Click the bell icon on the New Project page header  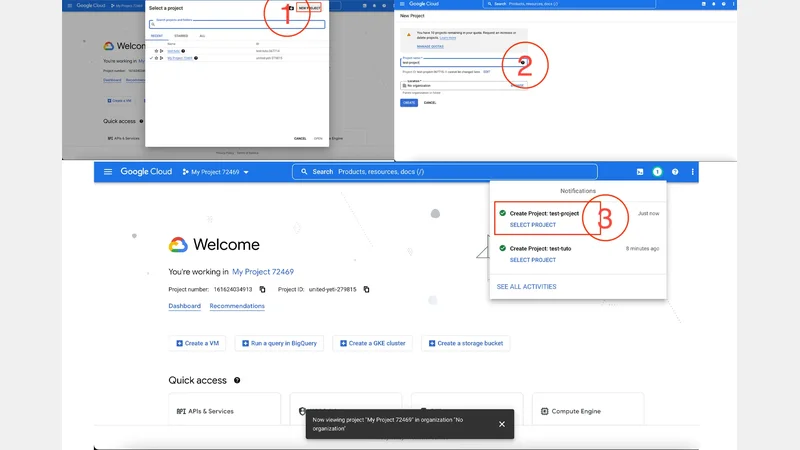pos(713,4)
